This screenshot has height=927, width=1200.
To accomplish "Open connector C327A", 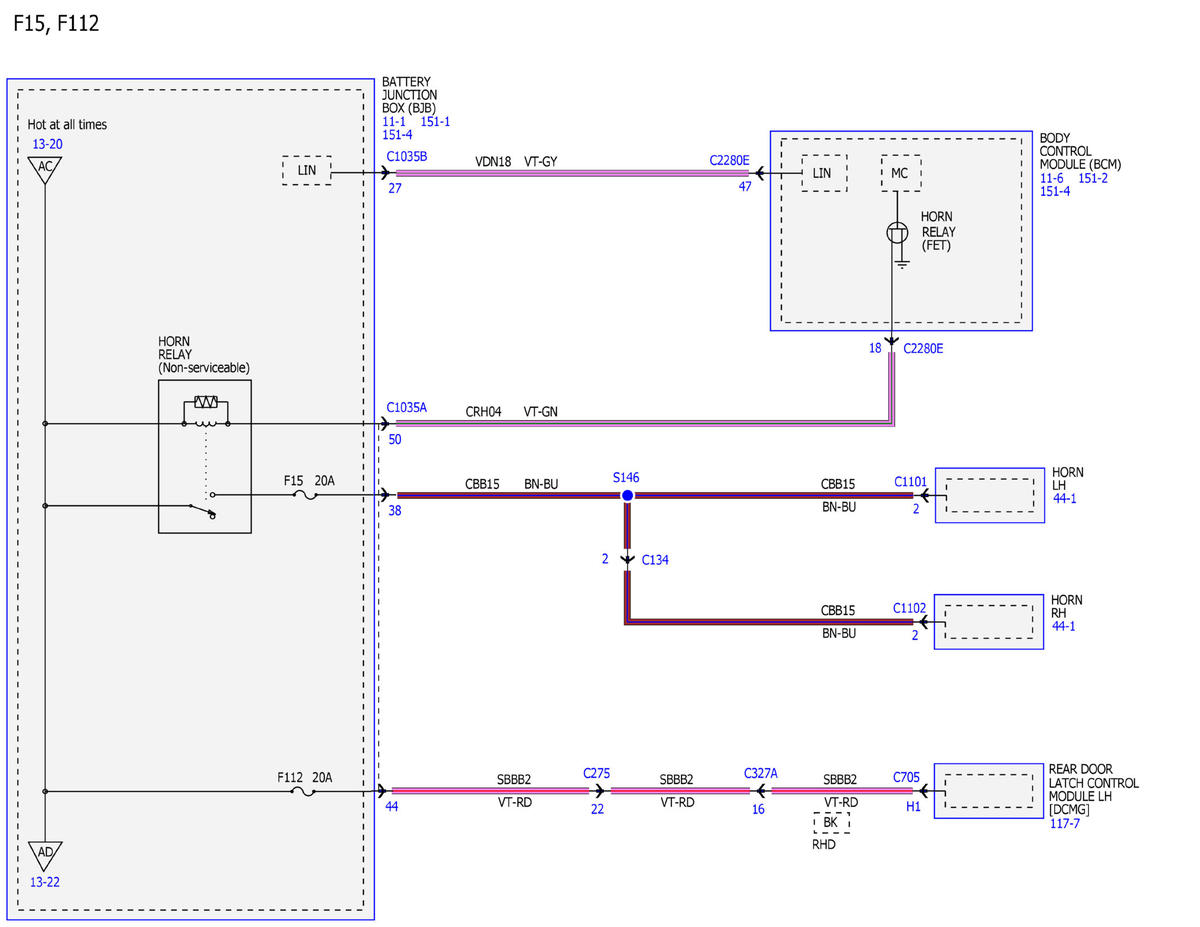I will [x=761, y=773].
